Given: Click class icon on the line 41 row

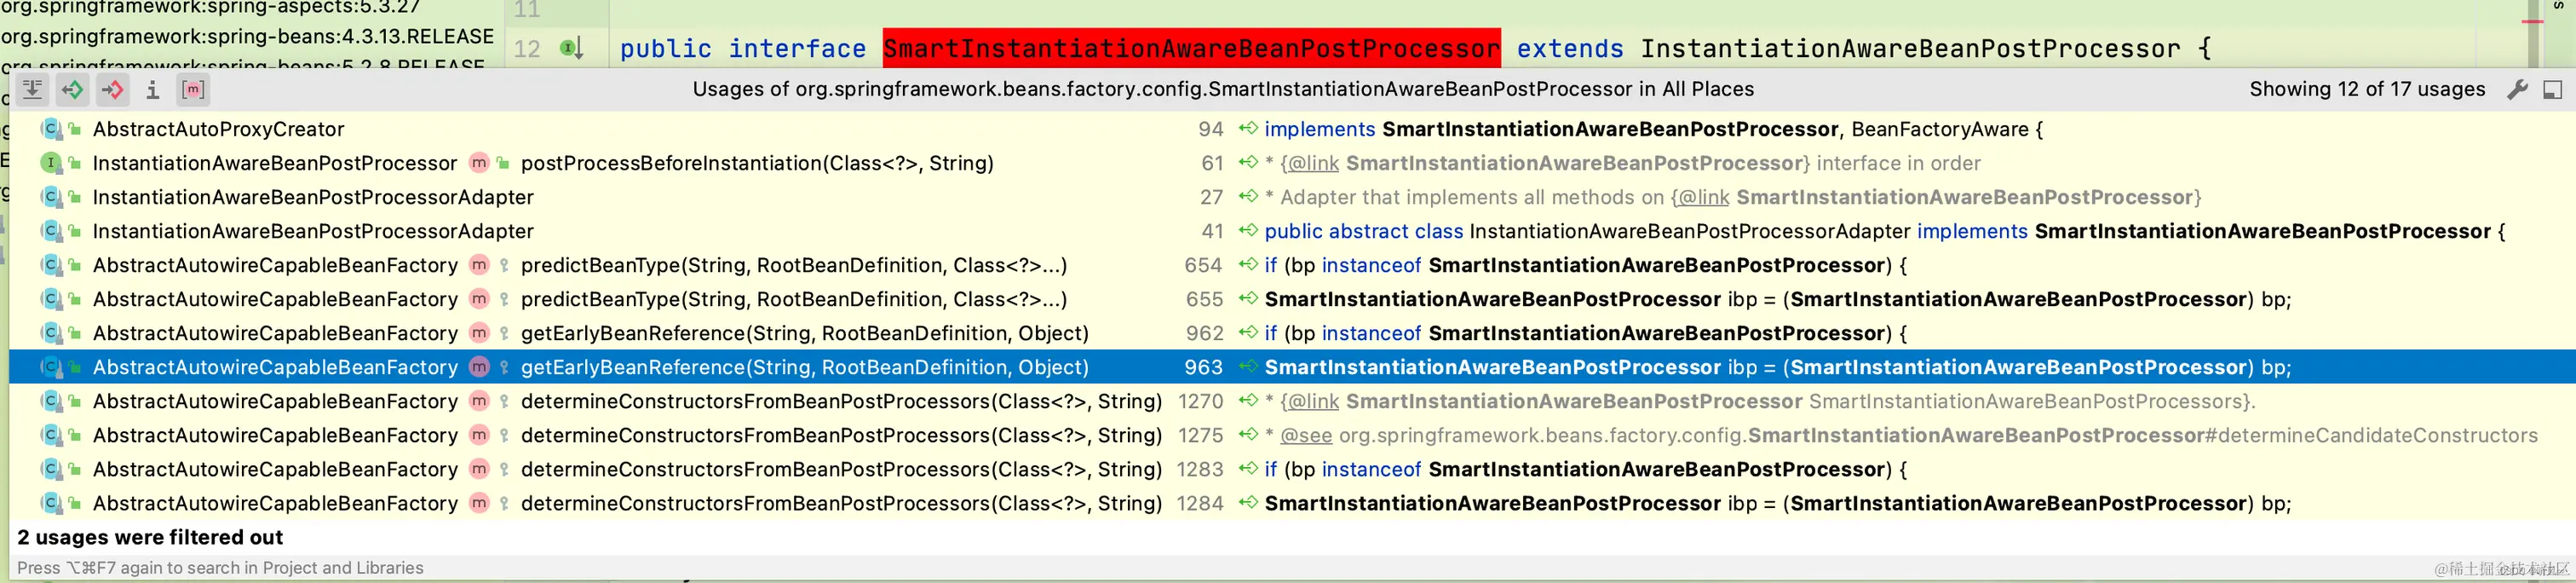Looking at the screenshot, I should [50, 231].
